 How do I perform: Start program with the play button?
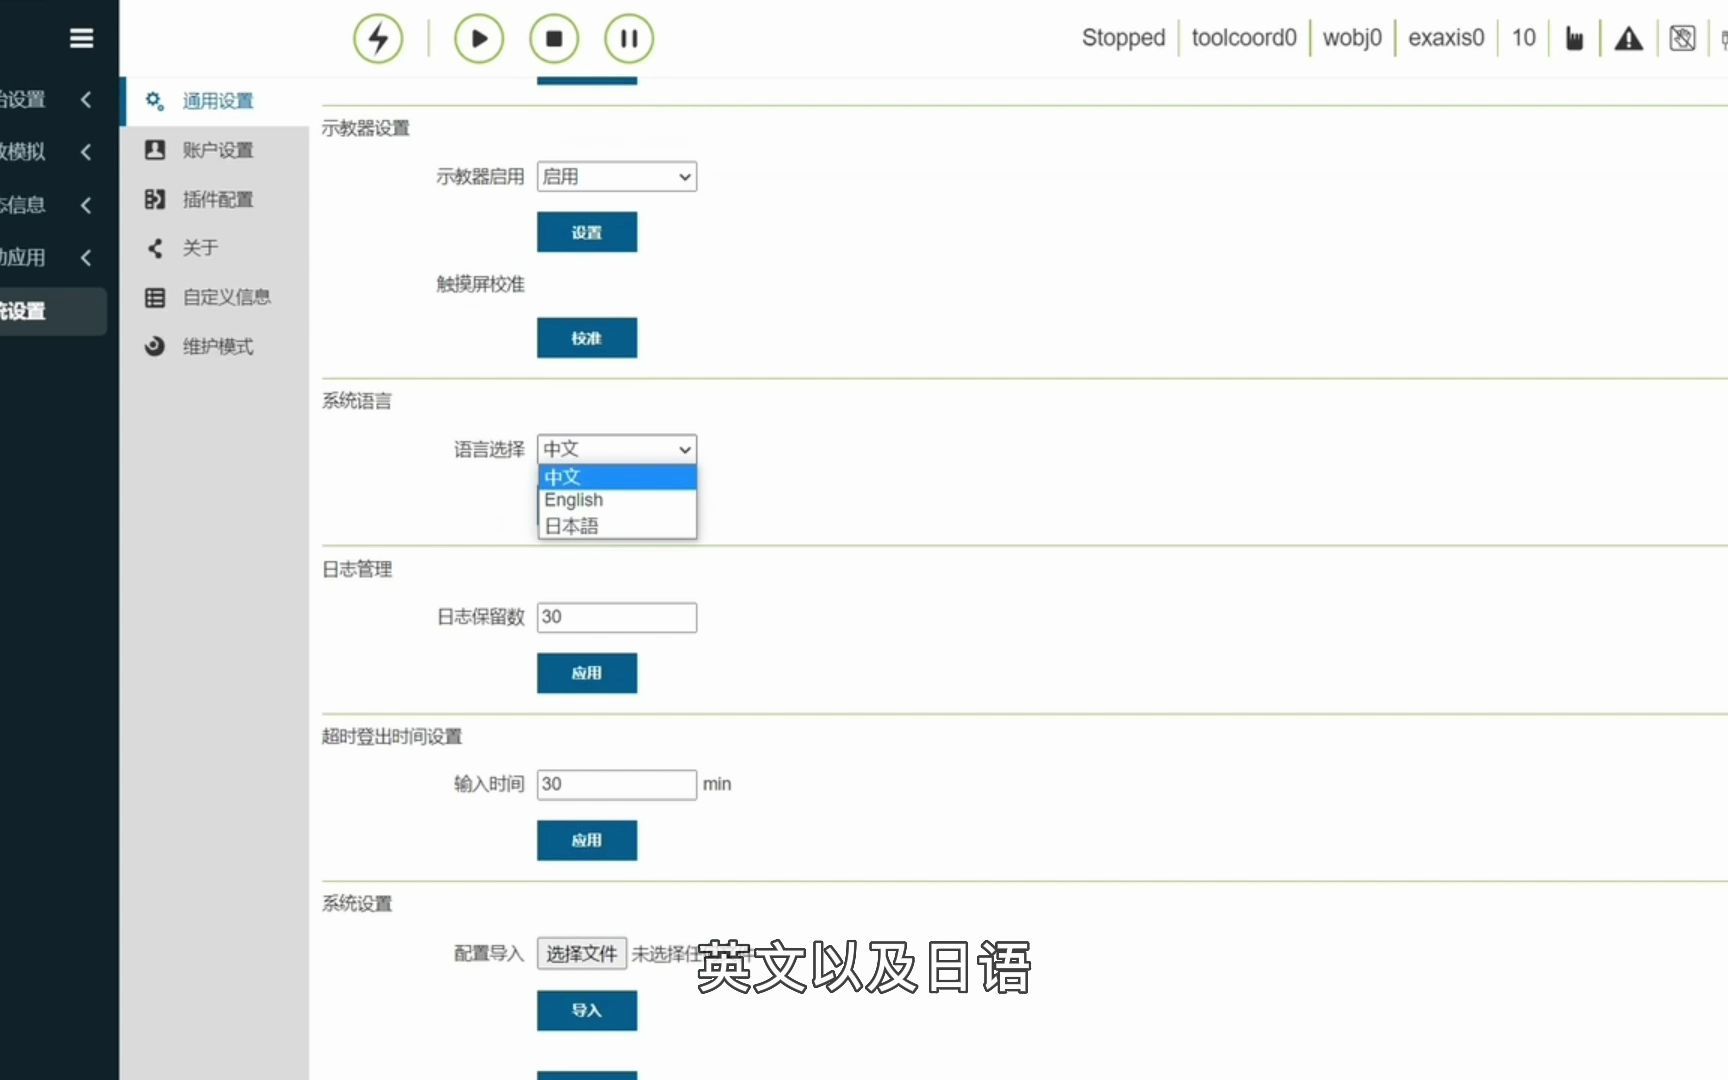pyautogui.click(x=479, y=39)
